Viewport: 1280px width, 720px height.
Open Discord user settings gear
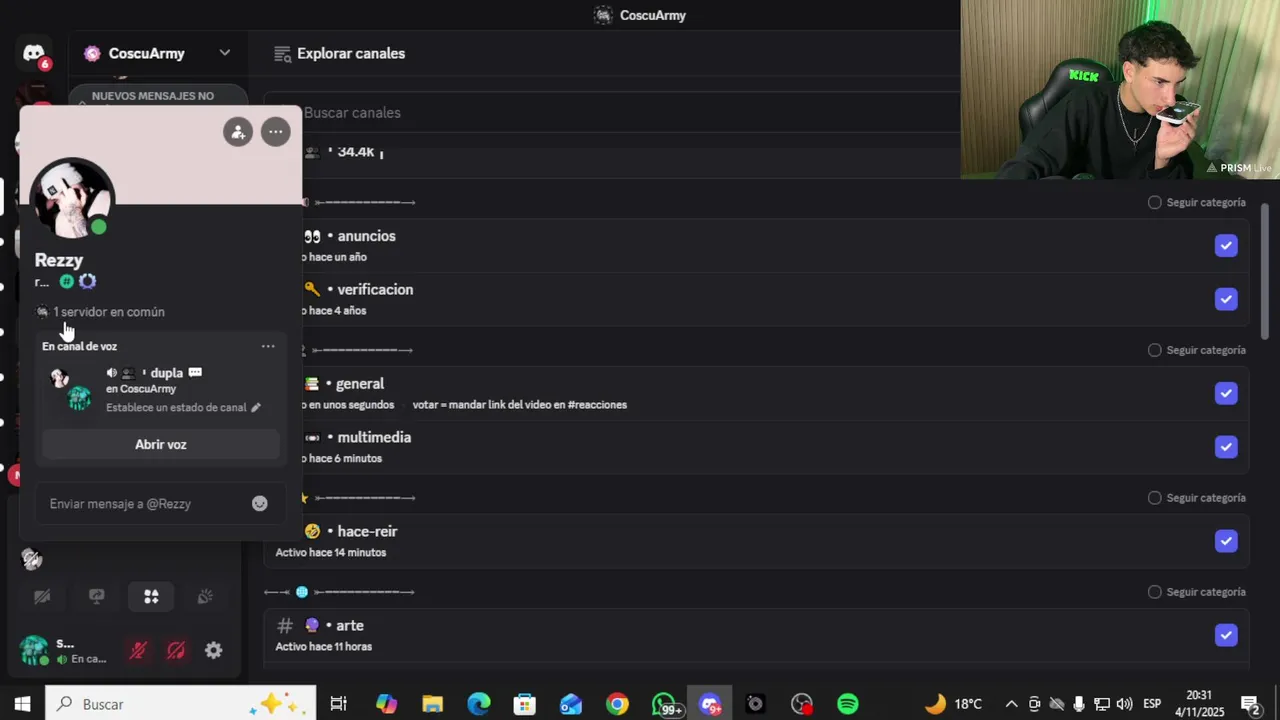(213, 650)
